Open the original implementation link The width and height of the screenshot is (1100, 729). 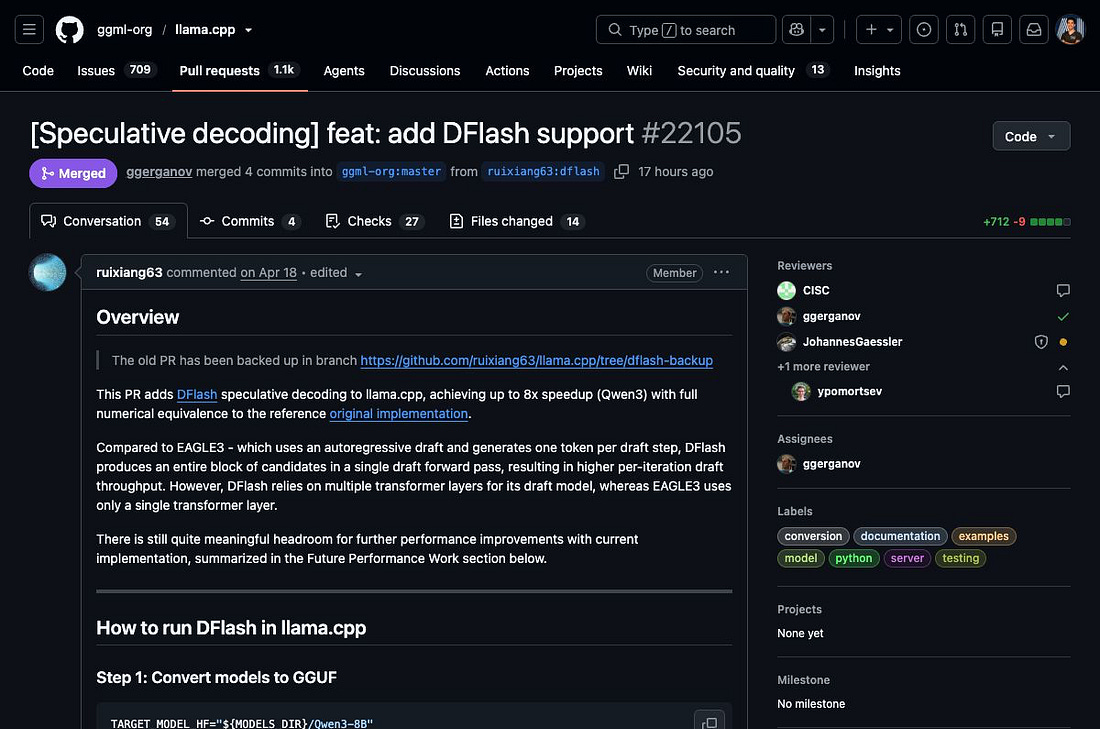pyautogui.click(x=398, y=413)
